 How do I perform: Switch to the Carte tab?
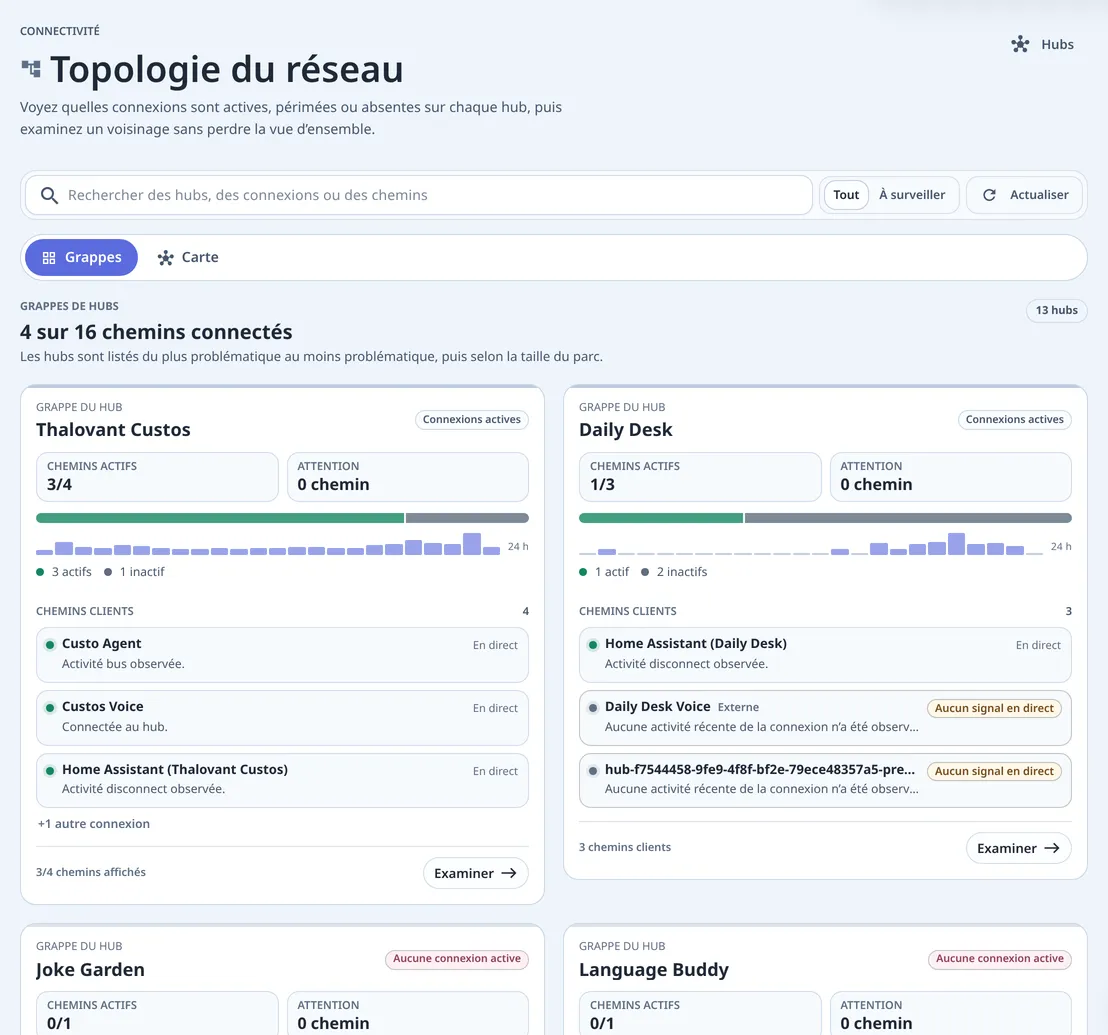(188, 257)
